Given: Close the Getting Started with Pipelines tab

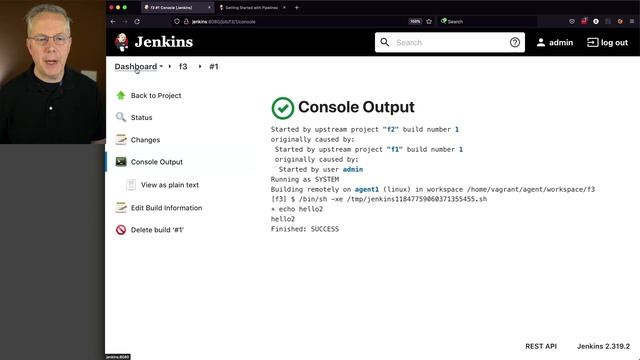Looking at the screenshot, I should tap(284, 7).
